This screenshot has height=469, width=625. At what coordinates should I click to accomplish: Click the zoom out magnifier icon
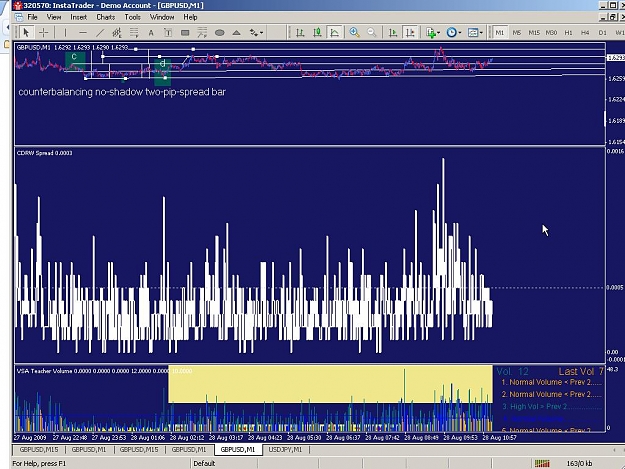tap(371, 33)
